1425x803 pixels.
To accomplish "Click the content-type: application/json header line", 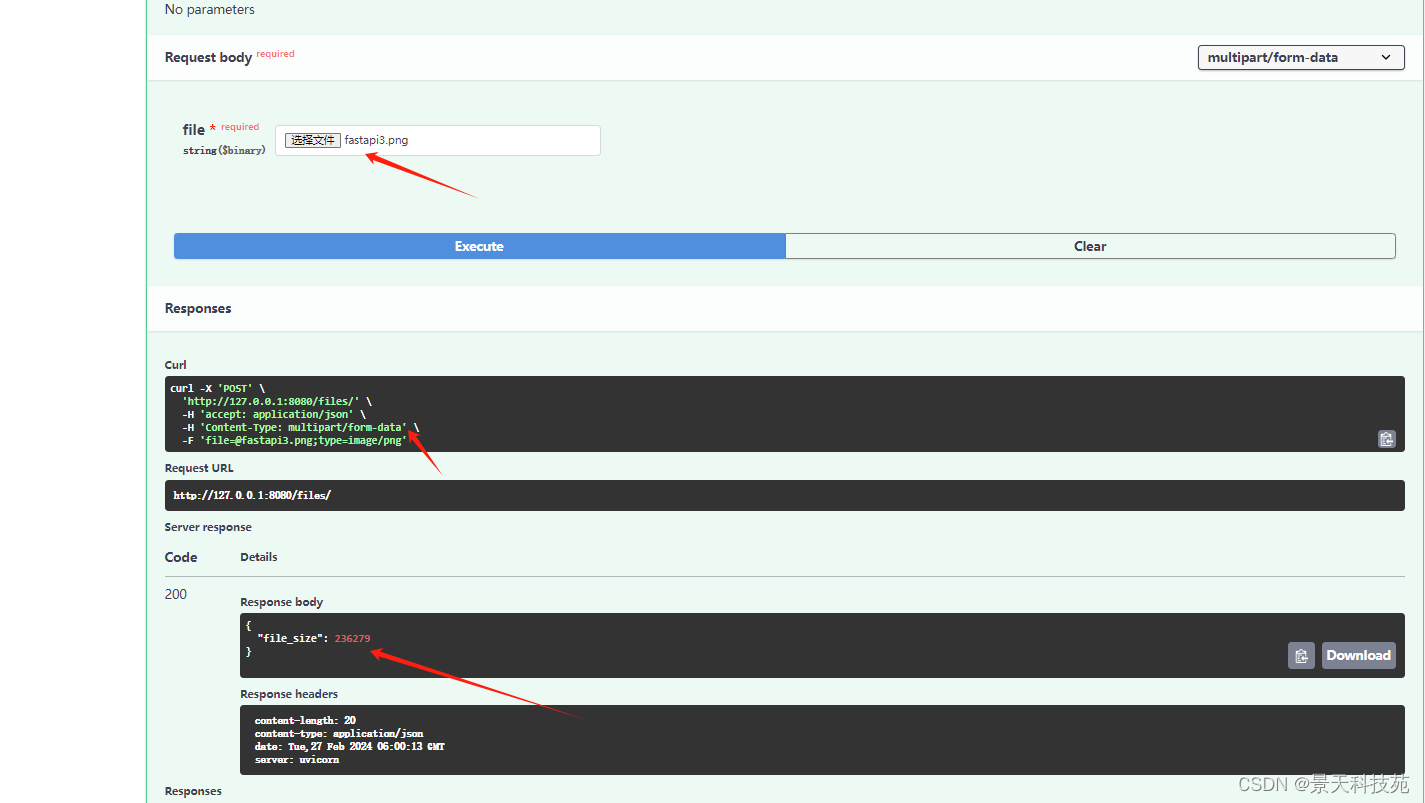I will pyautogui.click(x=338, y=734).
